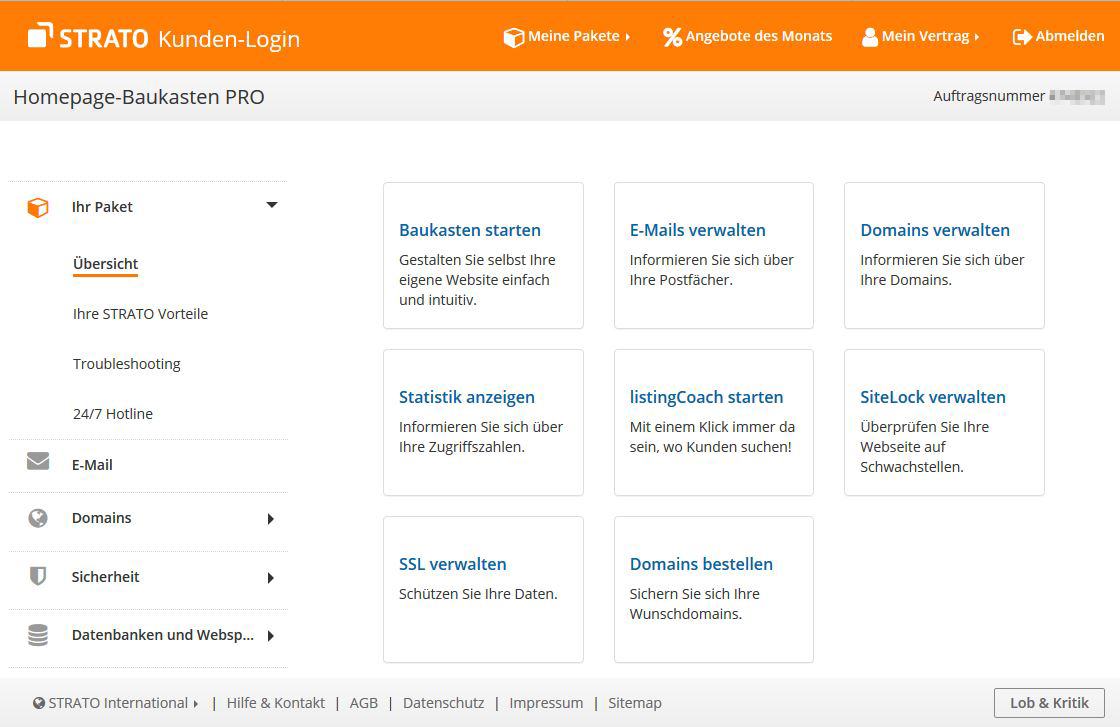Viewport: 1120px width, 727px height.
Task: Open Ihre STRATO Vorteile in sidebar
Action: point(140,314)
